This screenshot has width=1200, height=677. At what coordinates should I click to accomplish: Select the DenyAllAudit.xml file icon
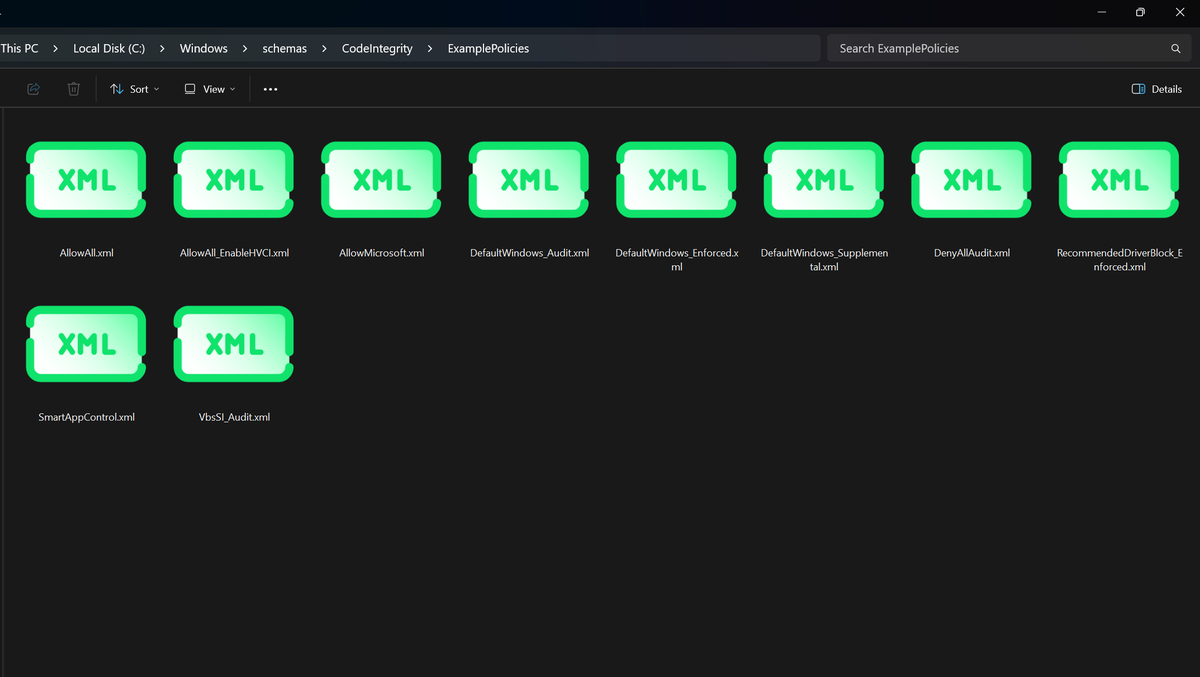point(972,180)
